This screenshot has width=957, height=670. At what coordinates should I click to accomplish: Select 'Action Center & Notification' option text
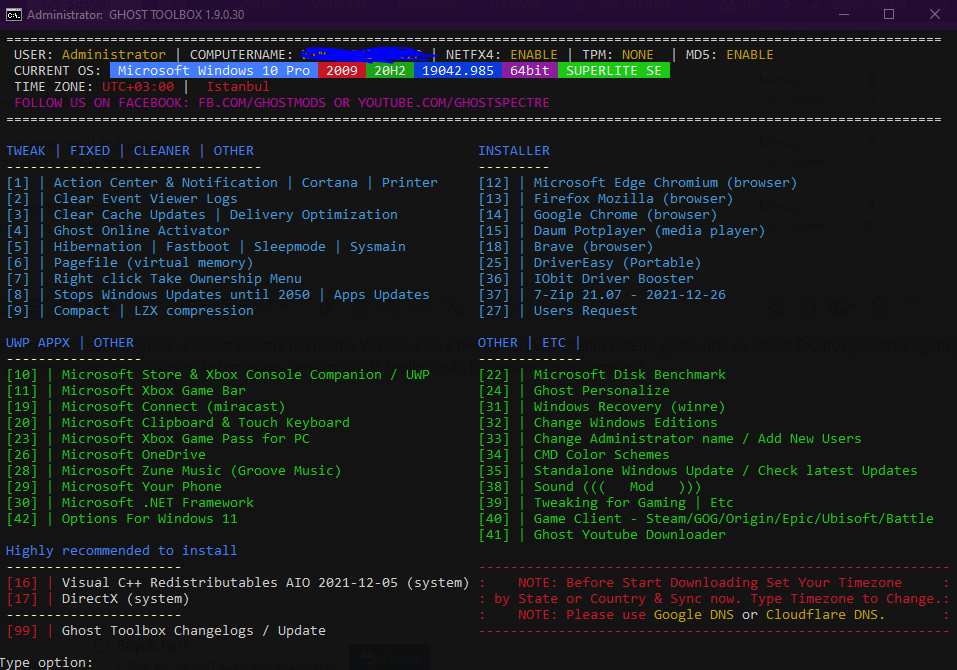[165, 182]
